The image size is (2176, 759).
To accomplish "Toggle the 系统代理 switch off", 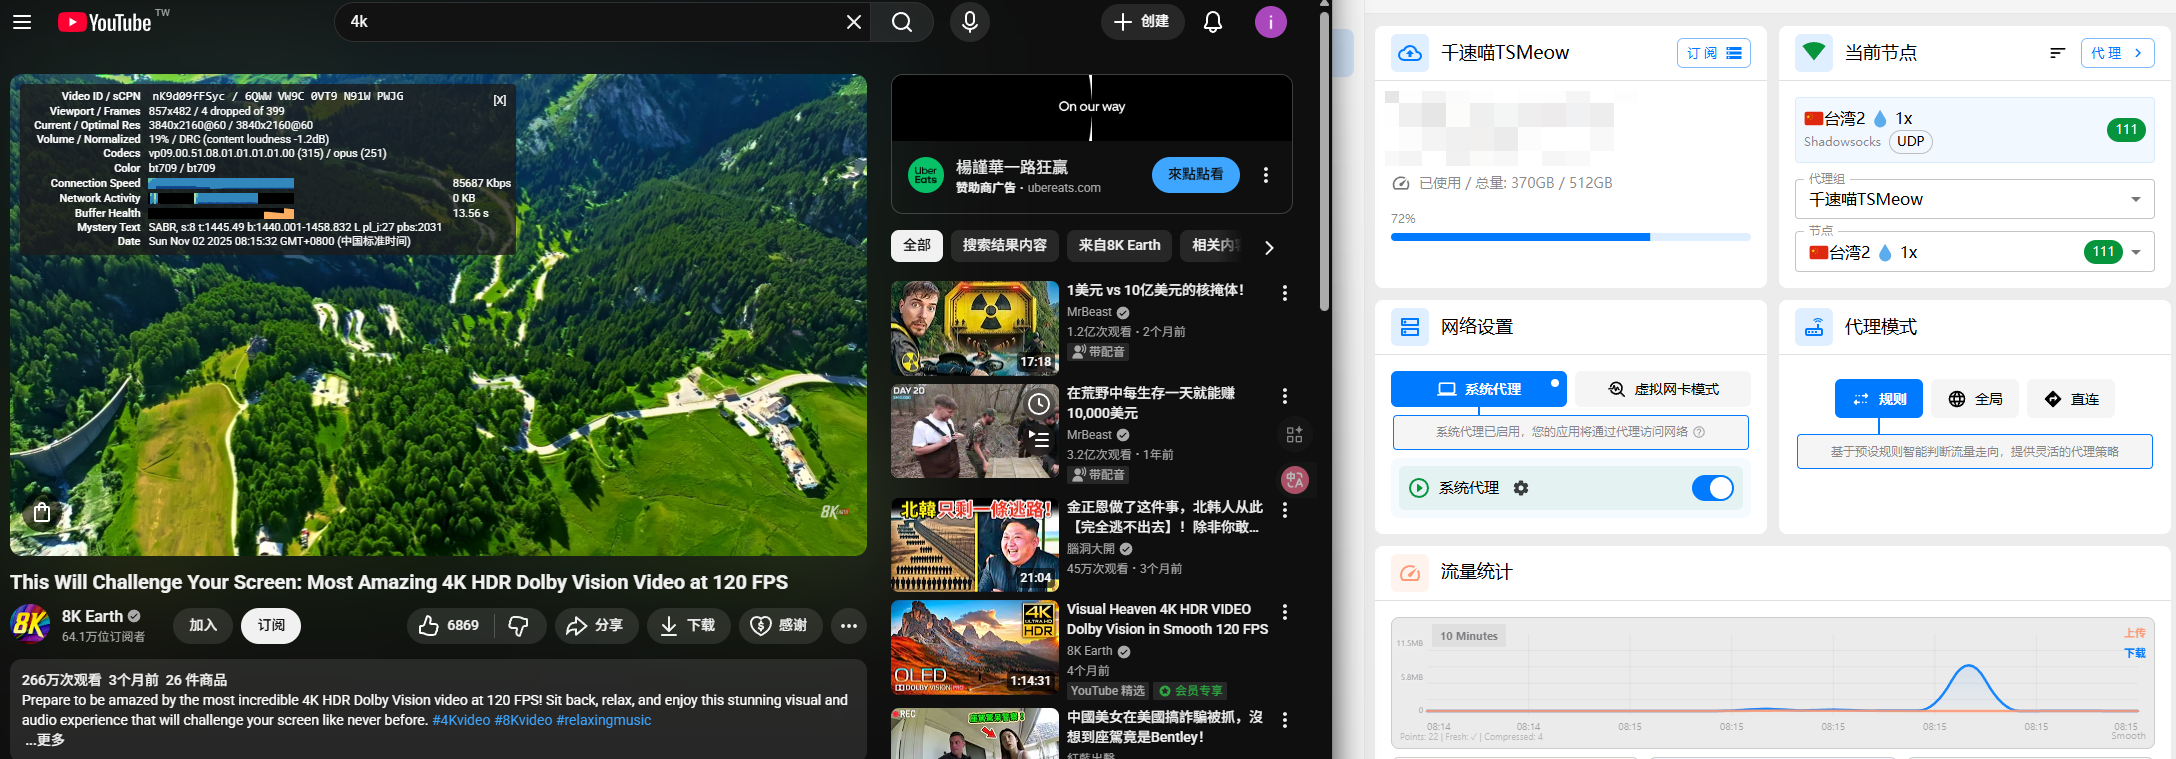I will coord(1712,488).
